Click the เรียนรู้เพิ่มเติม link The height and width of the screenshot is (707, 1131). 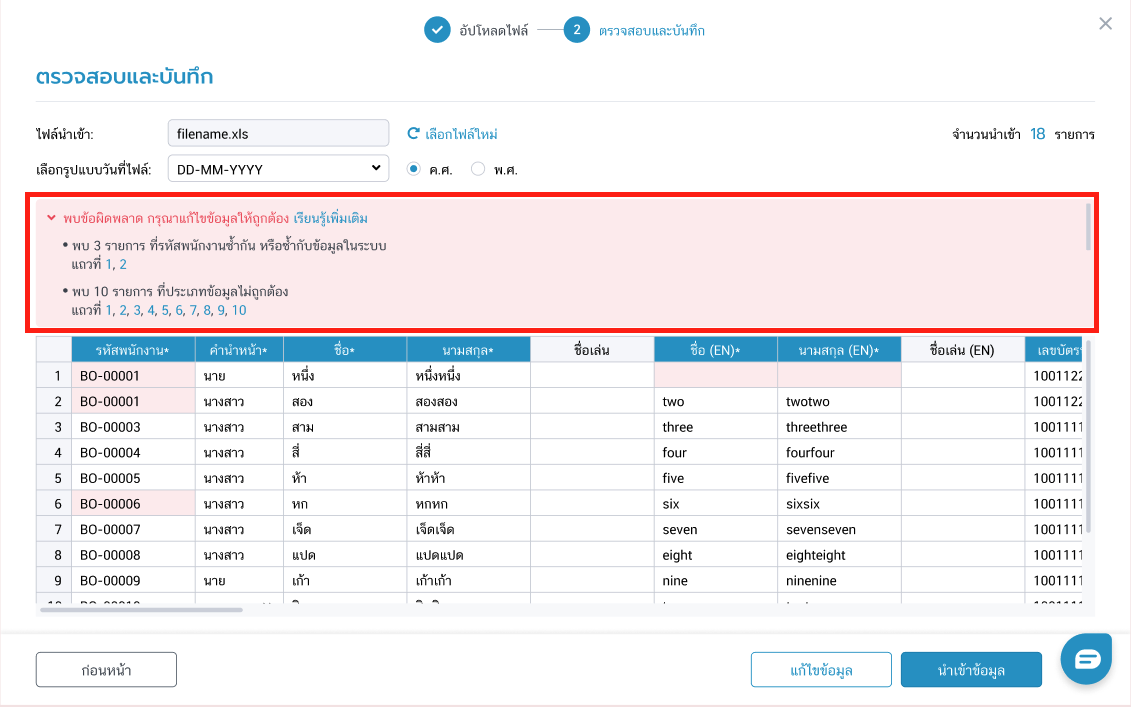pyautogui.click(x=331, y=218)
